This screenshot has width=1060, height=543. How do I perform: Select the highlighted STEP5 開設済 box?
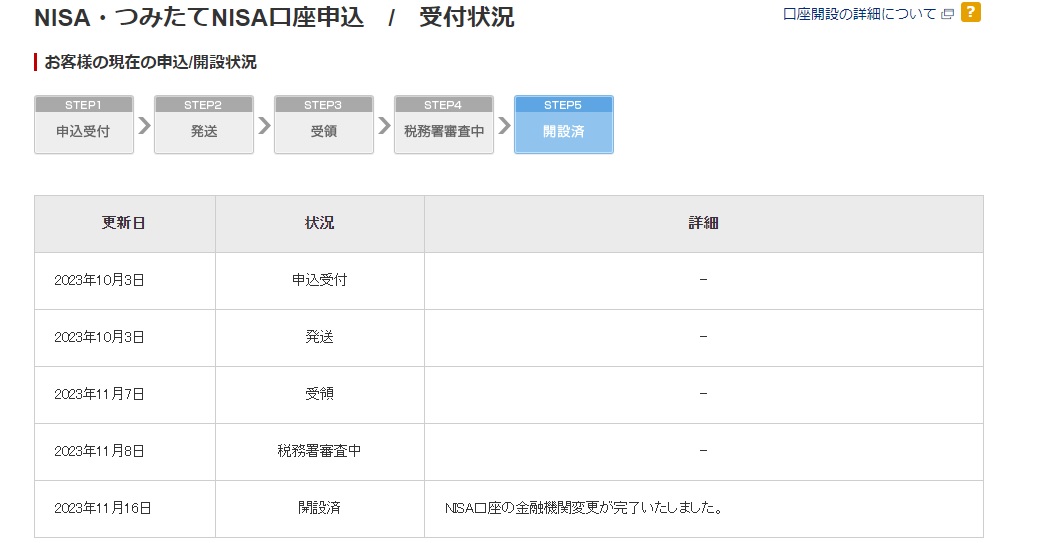point(564,124)
